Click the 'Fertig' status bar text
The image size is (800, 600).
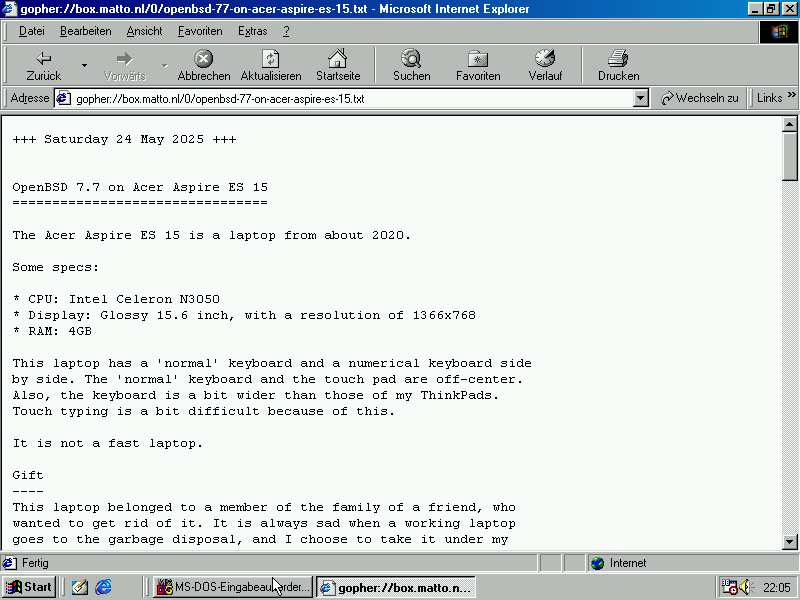click(x=35, y=563)
